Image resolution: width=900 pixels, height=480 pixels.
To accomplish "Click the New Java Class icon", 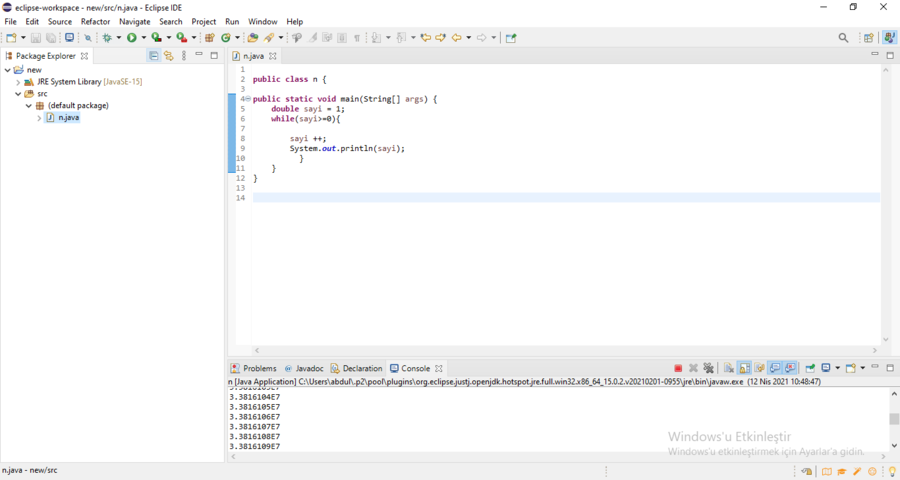I will pyautogui.click(x=226, y=38).
